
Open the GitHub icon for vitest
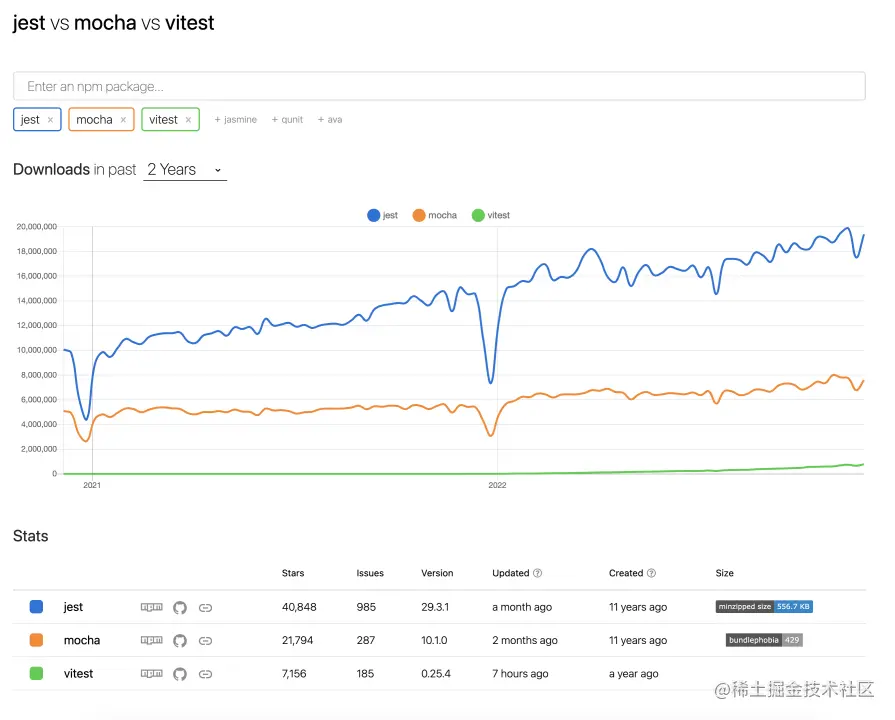point(180,674)
